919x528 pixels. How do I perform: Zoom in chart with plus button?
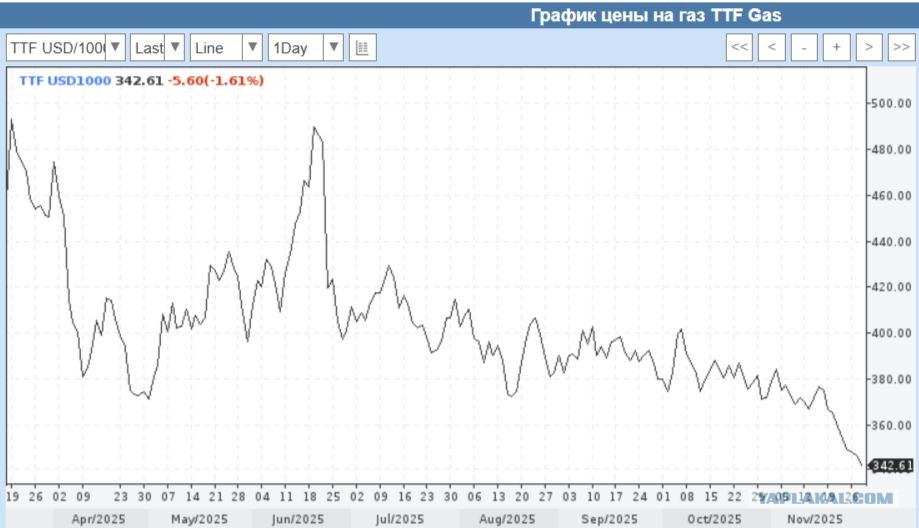(836, 47)
